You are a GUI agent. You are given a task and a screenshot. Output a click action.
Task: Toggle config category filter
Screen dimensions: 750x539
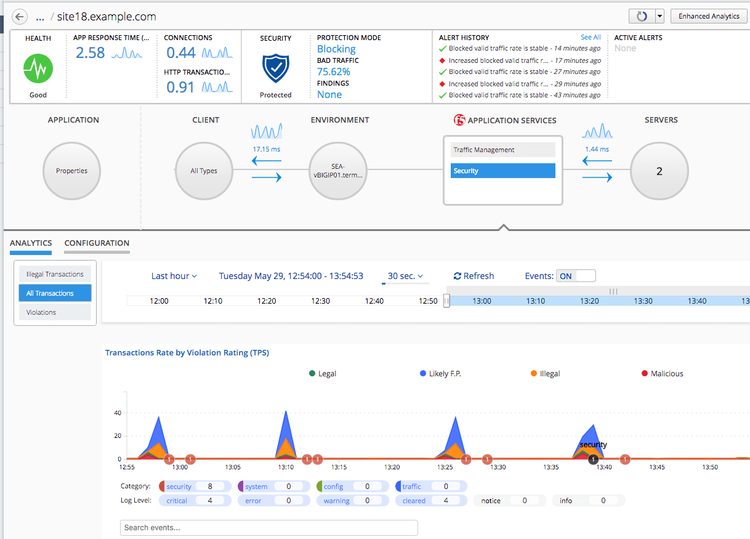pyautogui.click(x=353, y=486)
